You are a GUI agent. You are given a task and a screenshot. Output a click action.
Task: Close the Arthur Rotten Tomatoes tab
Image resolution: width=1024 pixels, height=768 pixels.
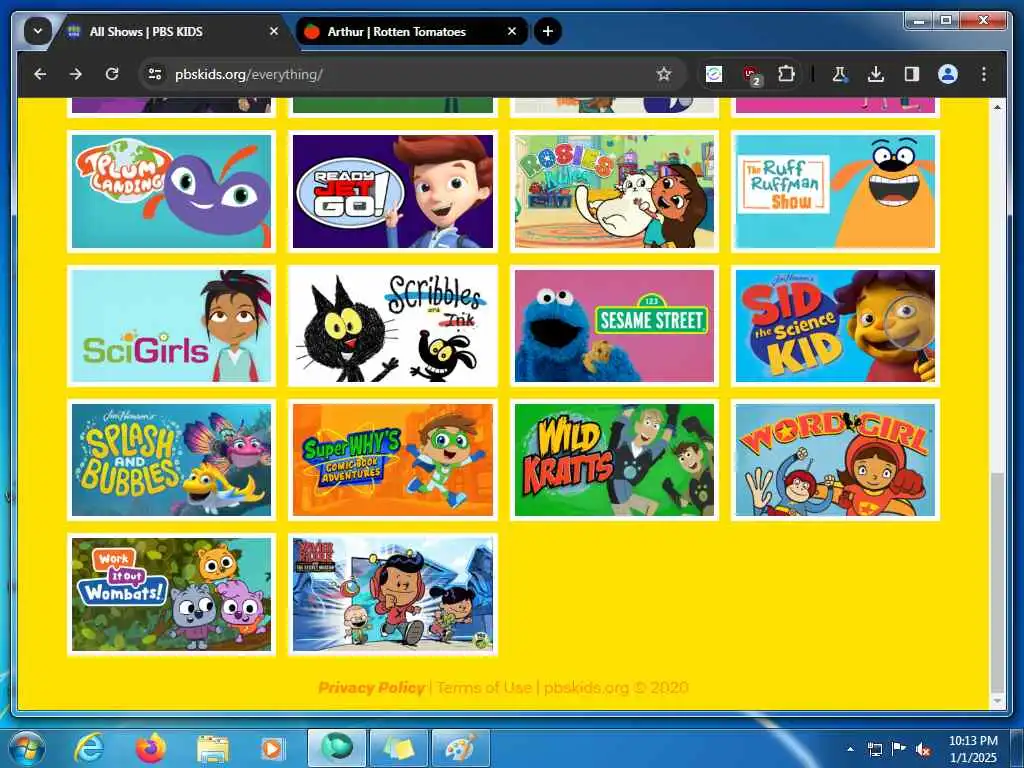coord(512,31)
